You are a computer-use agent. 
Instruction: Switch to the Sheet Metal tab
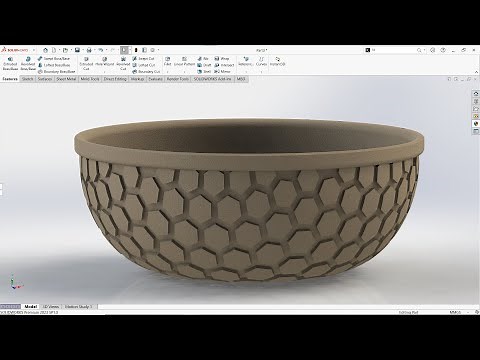(x=66, y=79)
